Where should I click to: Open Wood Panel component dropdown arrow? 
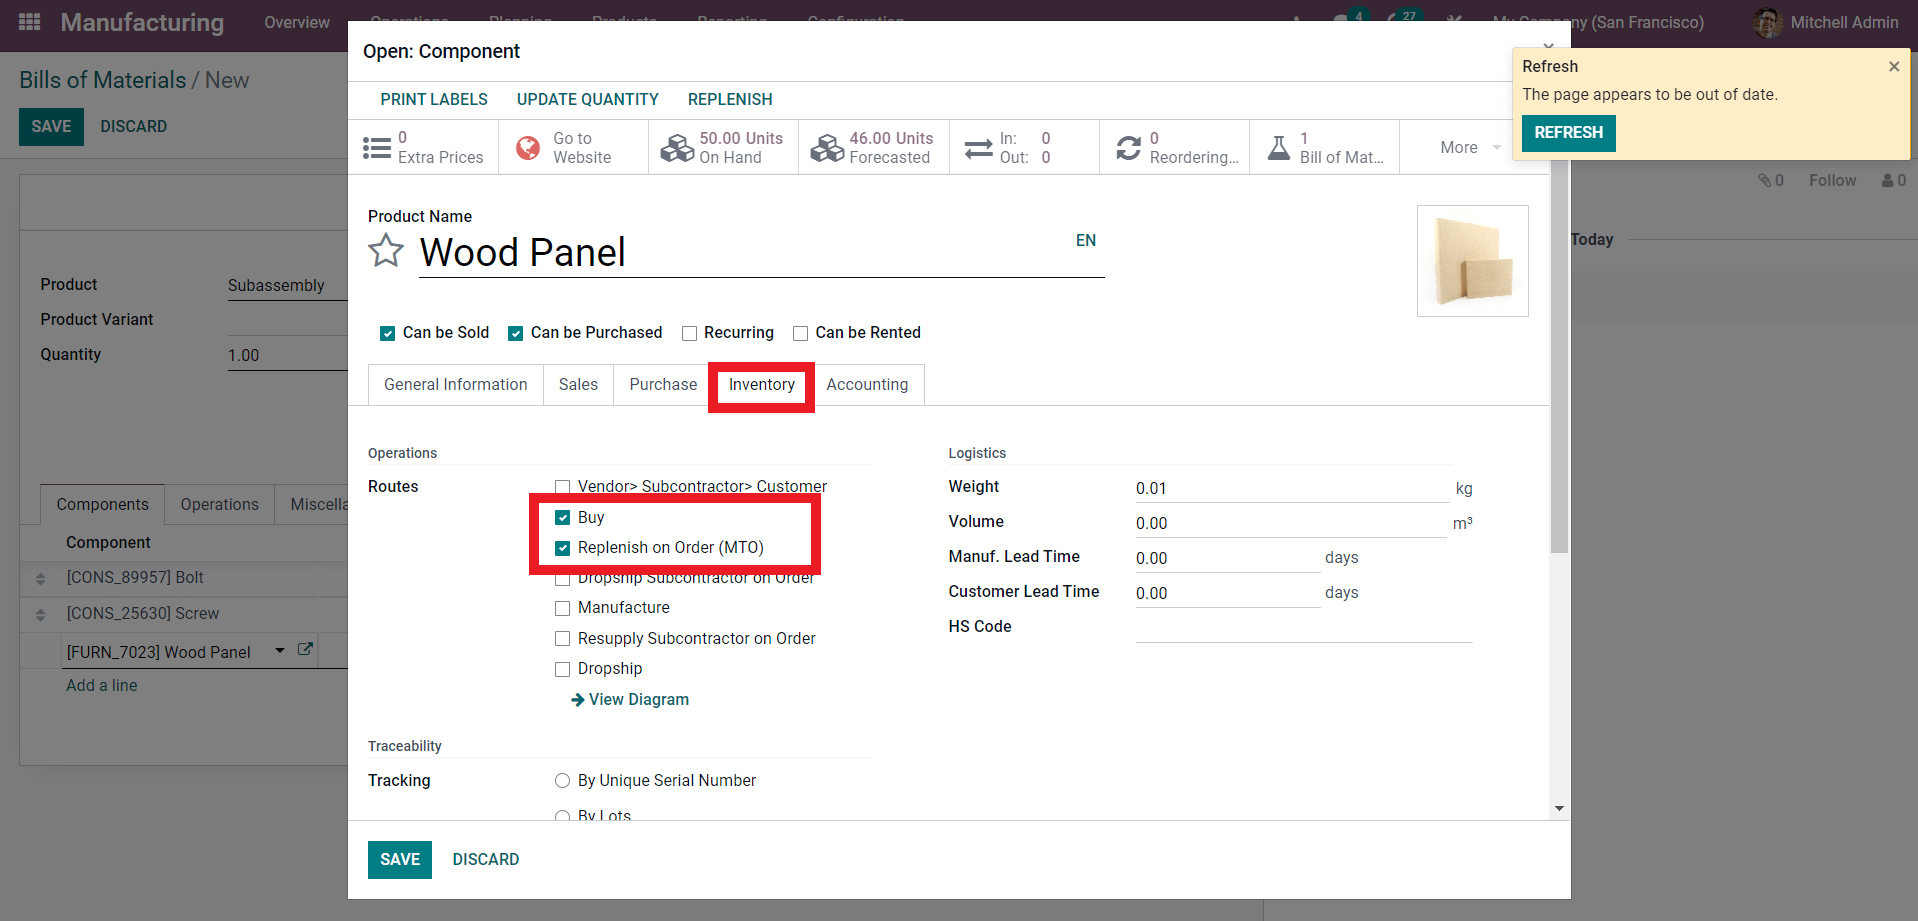click(x=280, y=650)
